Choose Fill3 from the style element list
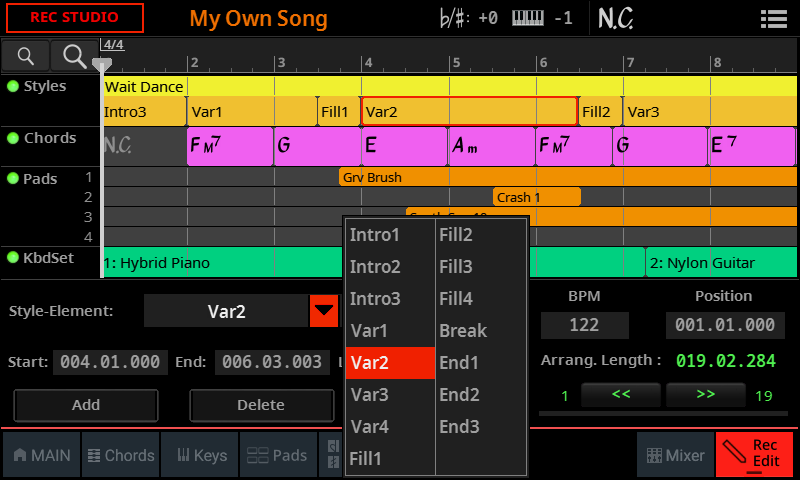The height and width of the screenshot is (480, 800). click(x=456, y=266)
